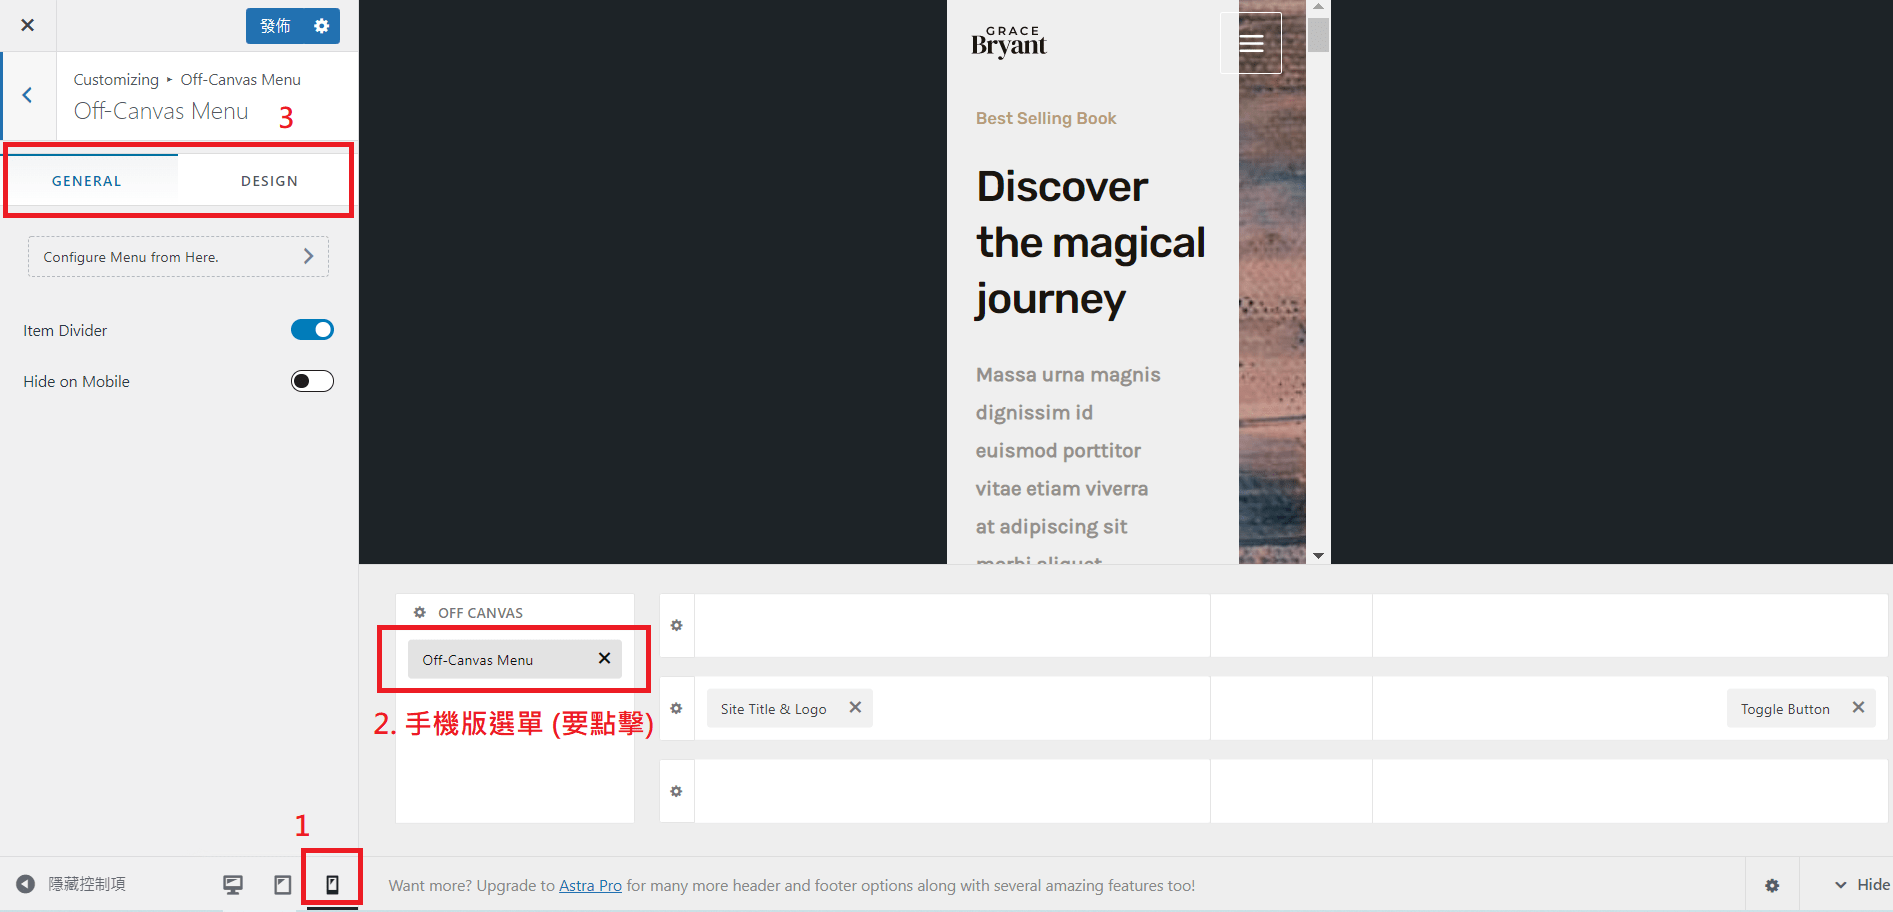The width and height of the screenshot is (1893, 912).
Task: Click the Grace Bryant logo in preview
Action: point(1009,42)
